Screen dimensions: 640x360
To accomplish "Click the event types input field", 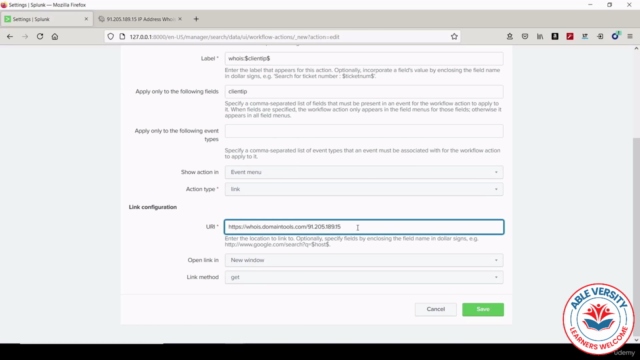I will click(x=364, y=131).
